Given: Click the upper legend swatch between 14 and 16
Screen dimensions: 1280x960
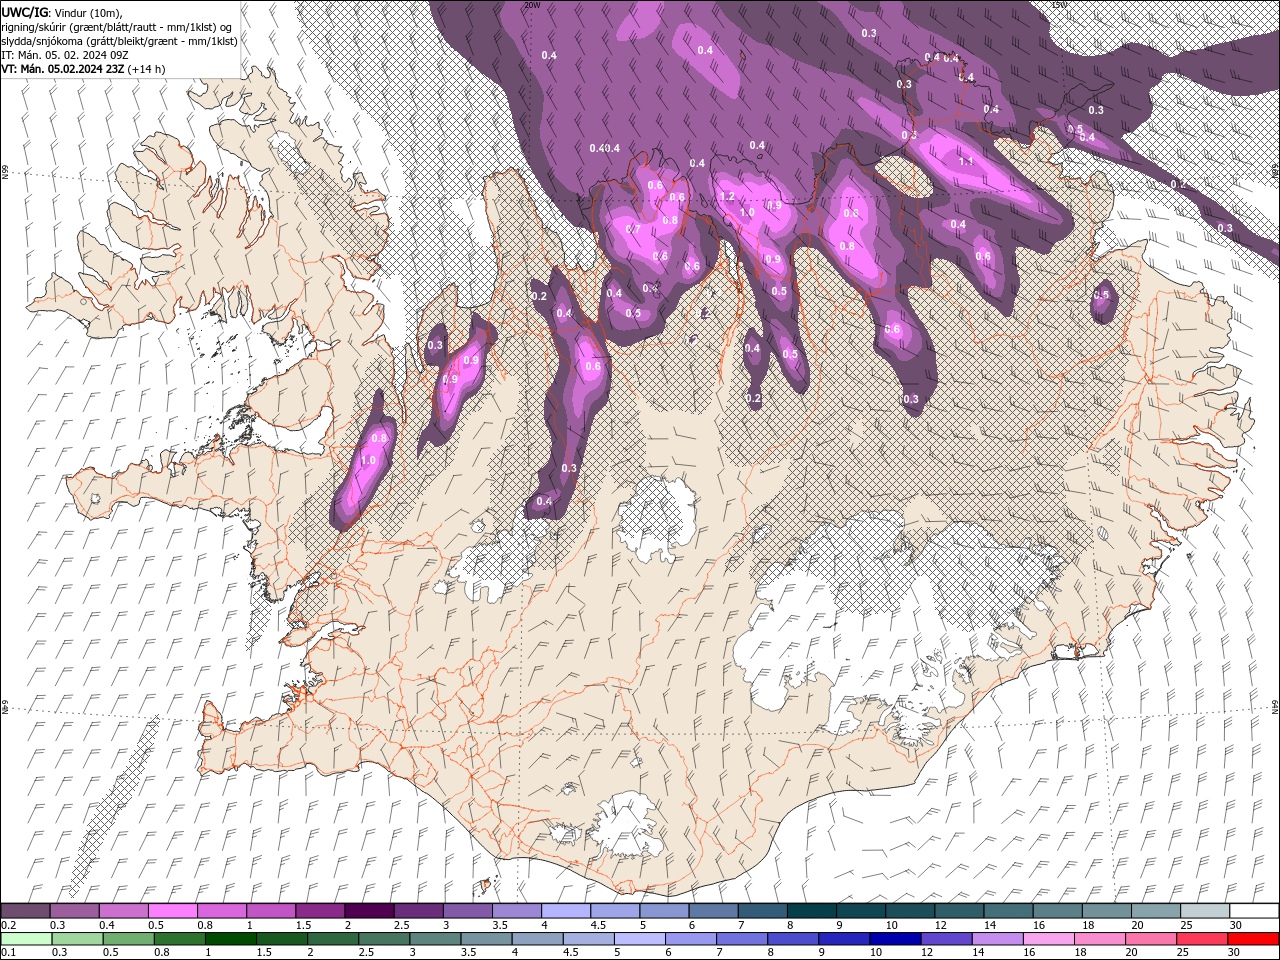Looking at the screenshot, I should pyautogui.click(x=1007, y=911).
